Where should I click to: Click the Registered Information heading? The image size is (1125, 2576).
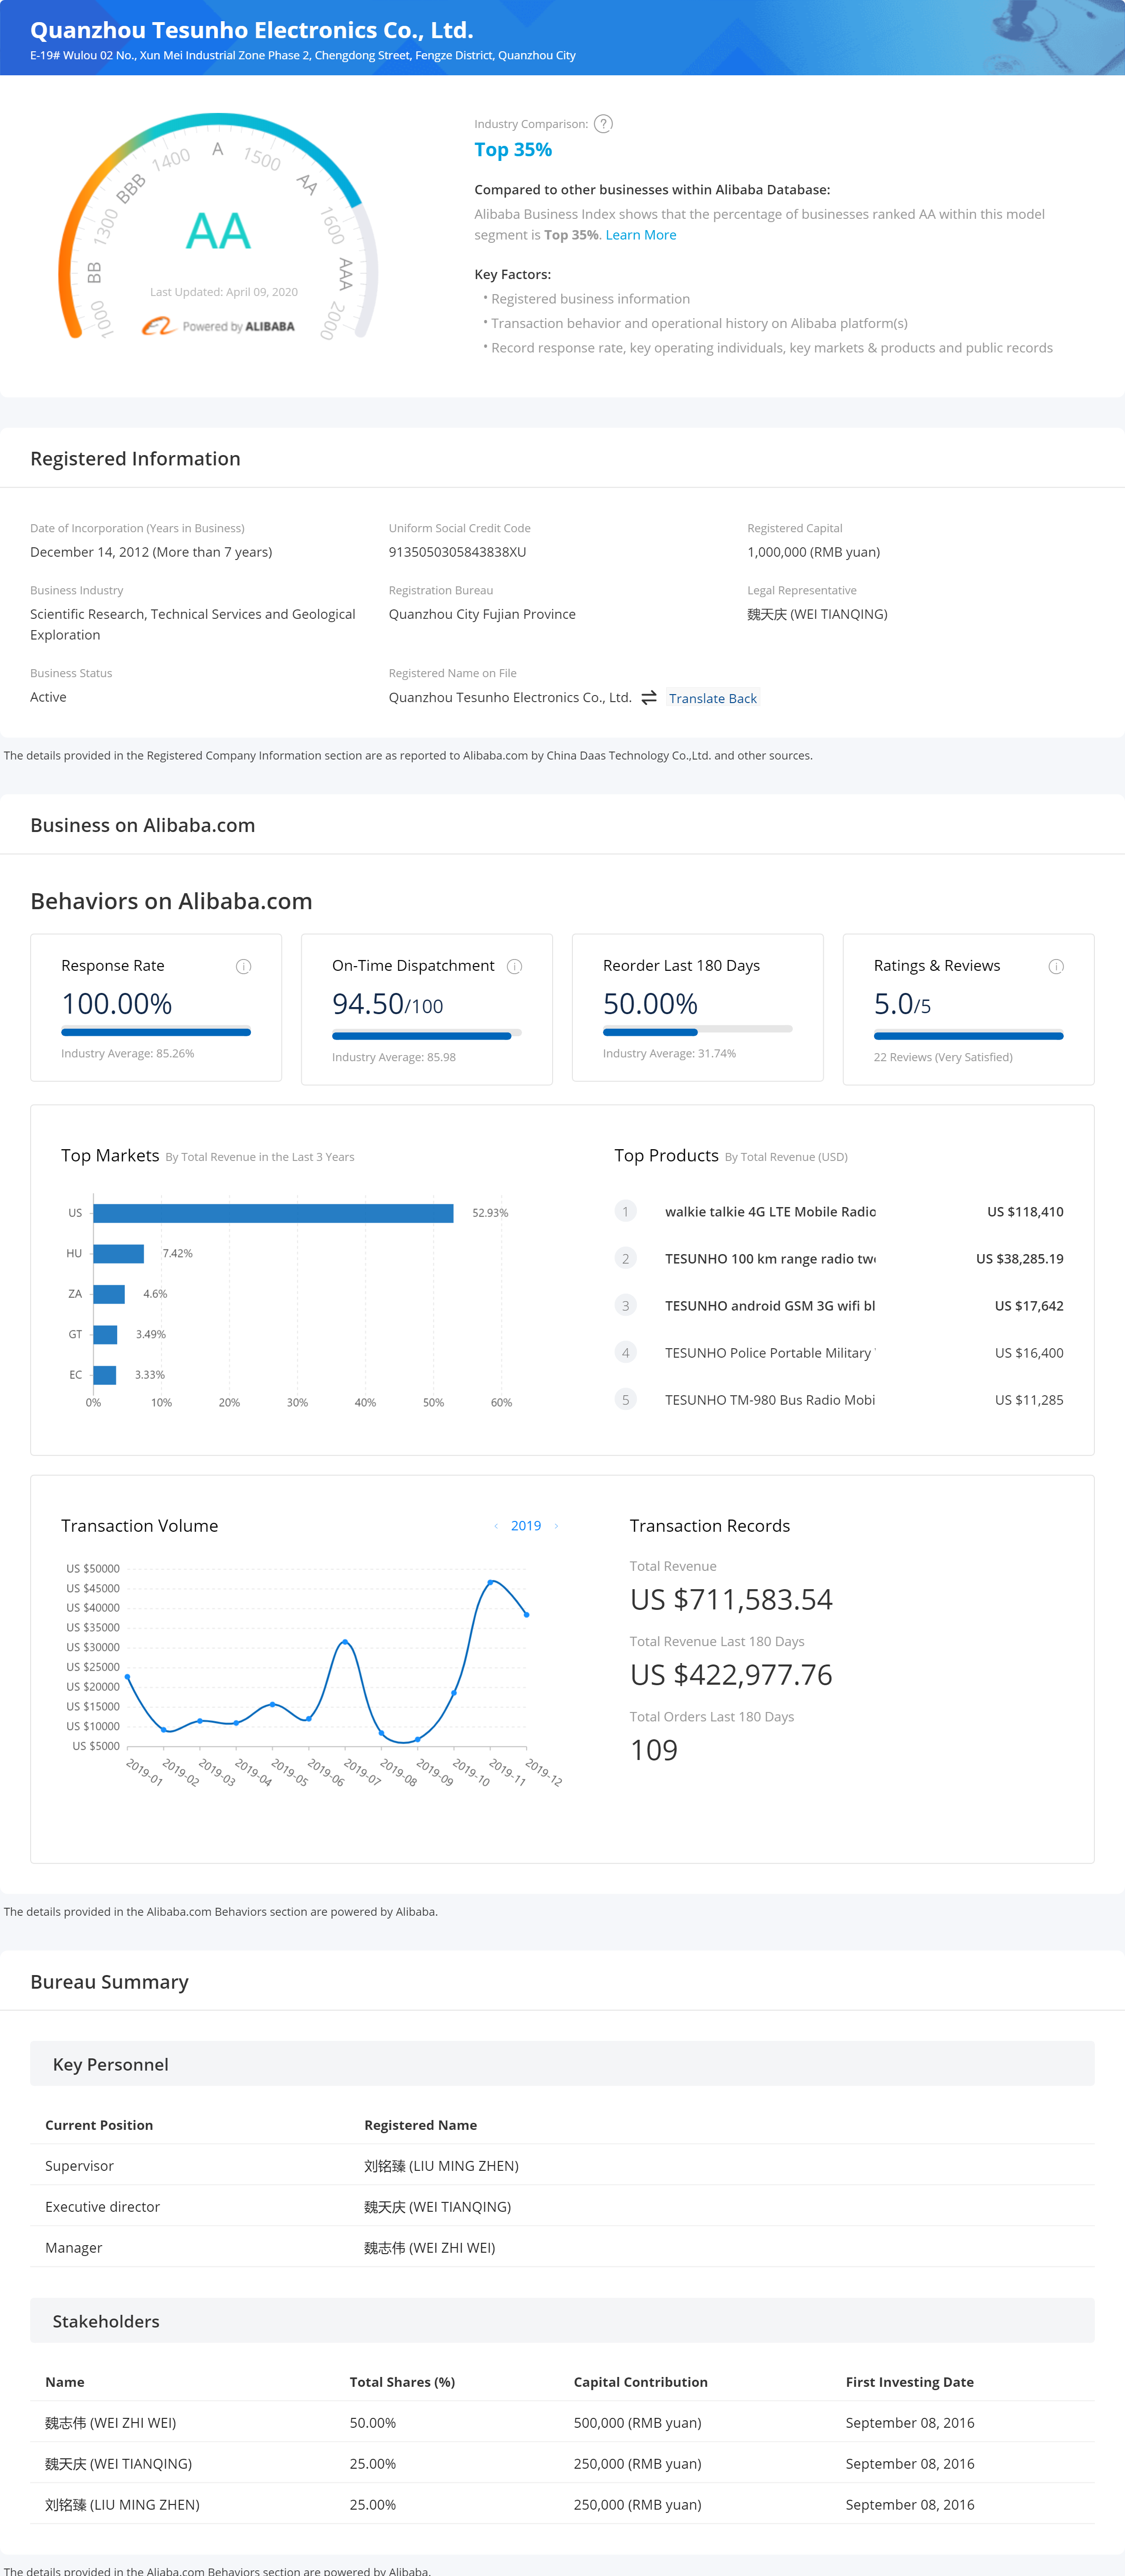tap(135, 459)
